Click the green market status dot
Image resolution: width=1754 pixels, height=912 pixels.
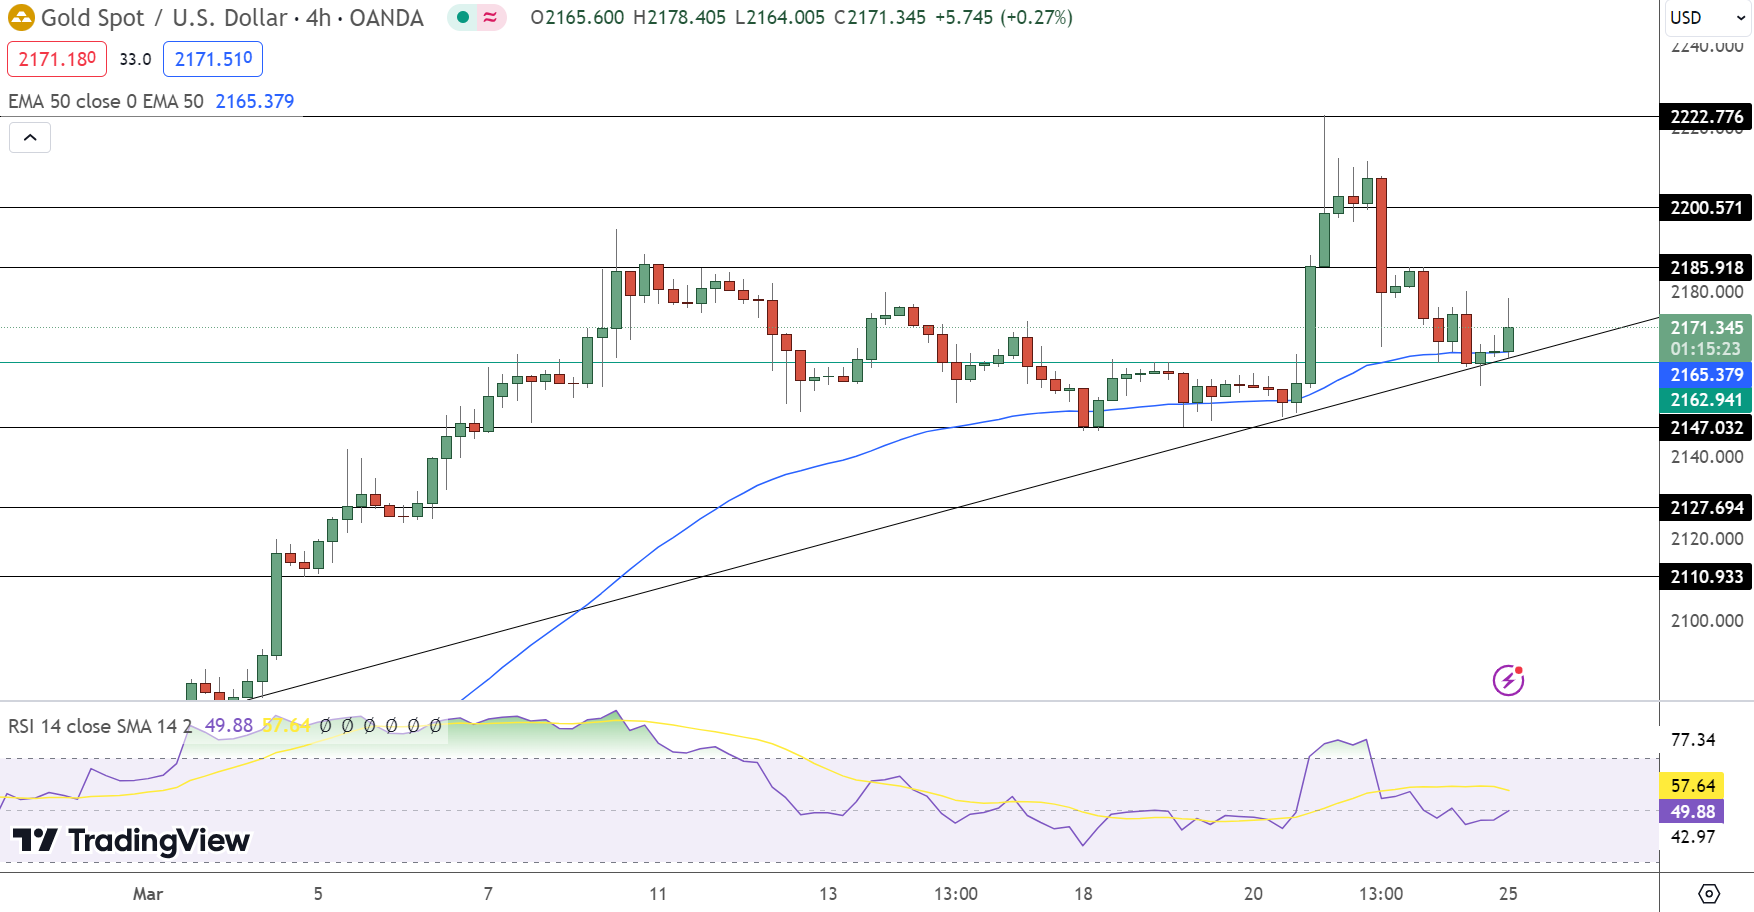[x=463, y=17]
